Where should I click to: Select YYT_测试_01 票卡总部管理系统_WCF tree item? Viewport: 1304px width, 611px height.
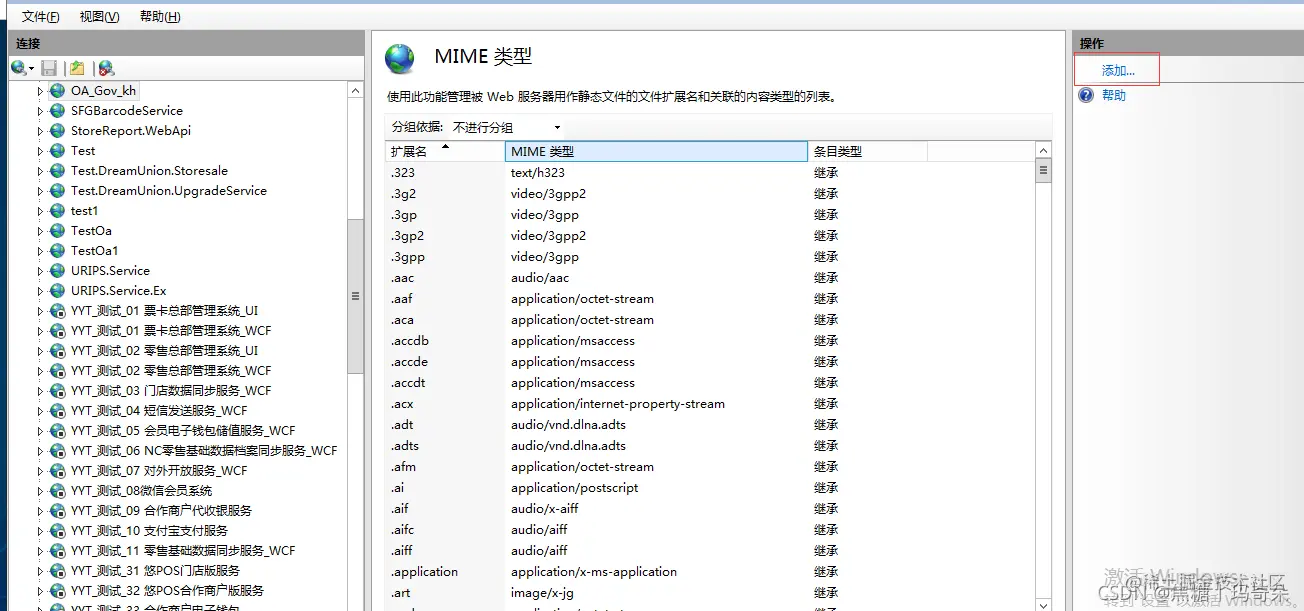coord(171,330)
